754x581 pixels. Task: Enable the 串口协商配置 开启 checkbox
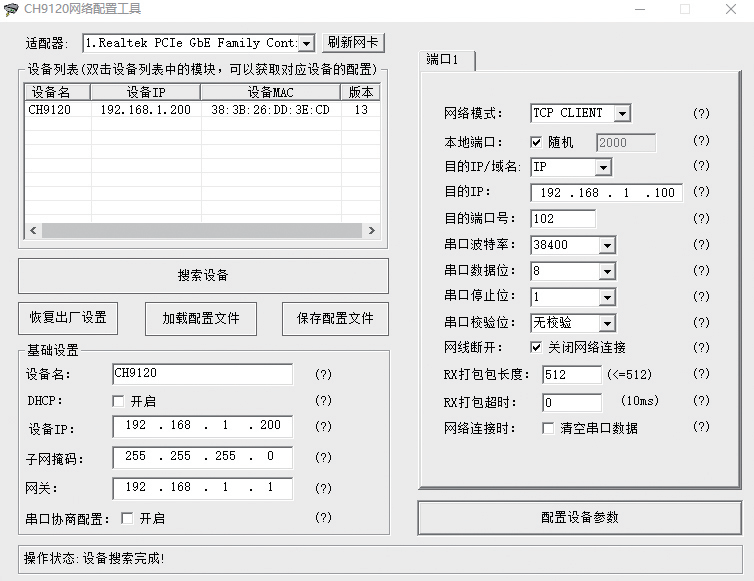127,518
